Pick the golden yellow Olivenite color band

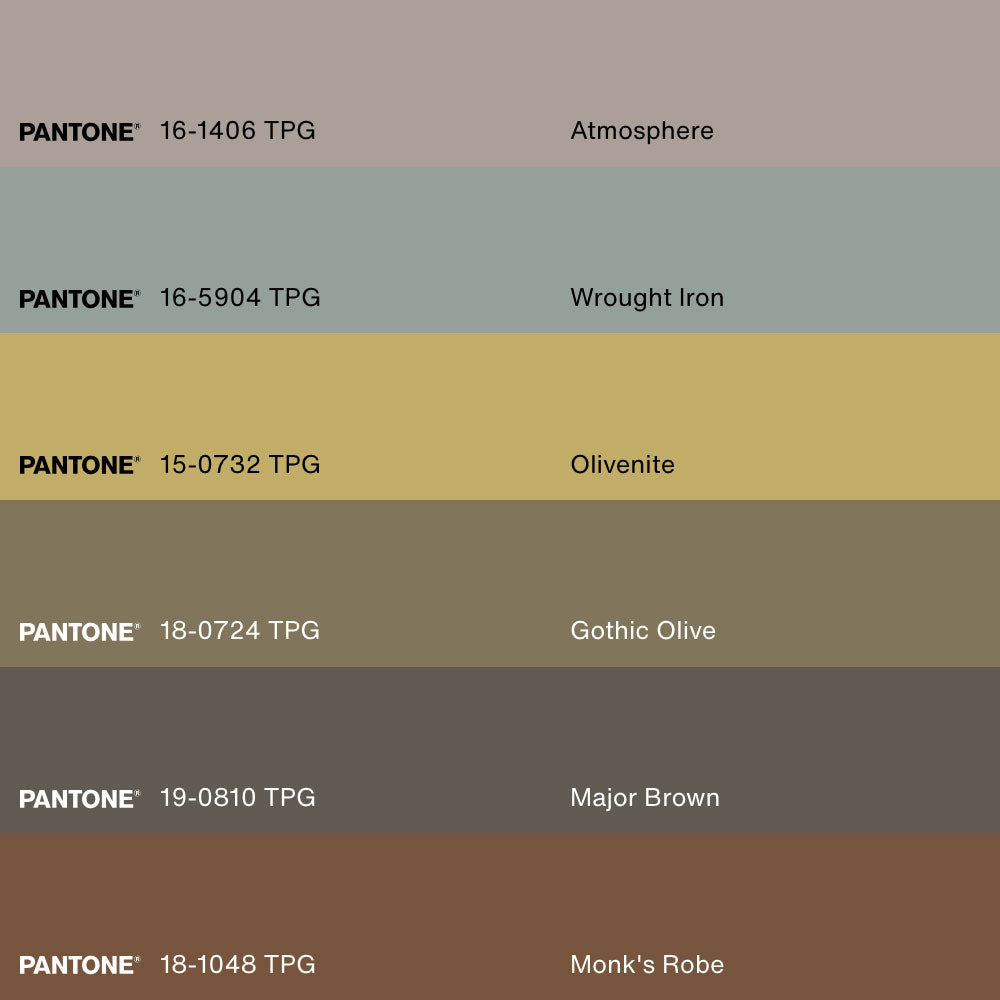click(x=500, y=390)
